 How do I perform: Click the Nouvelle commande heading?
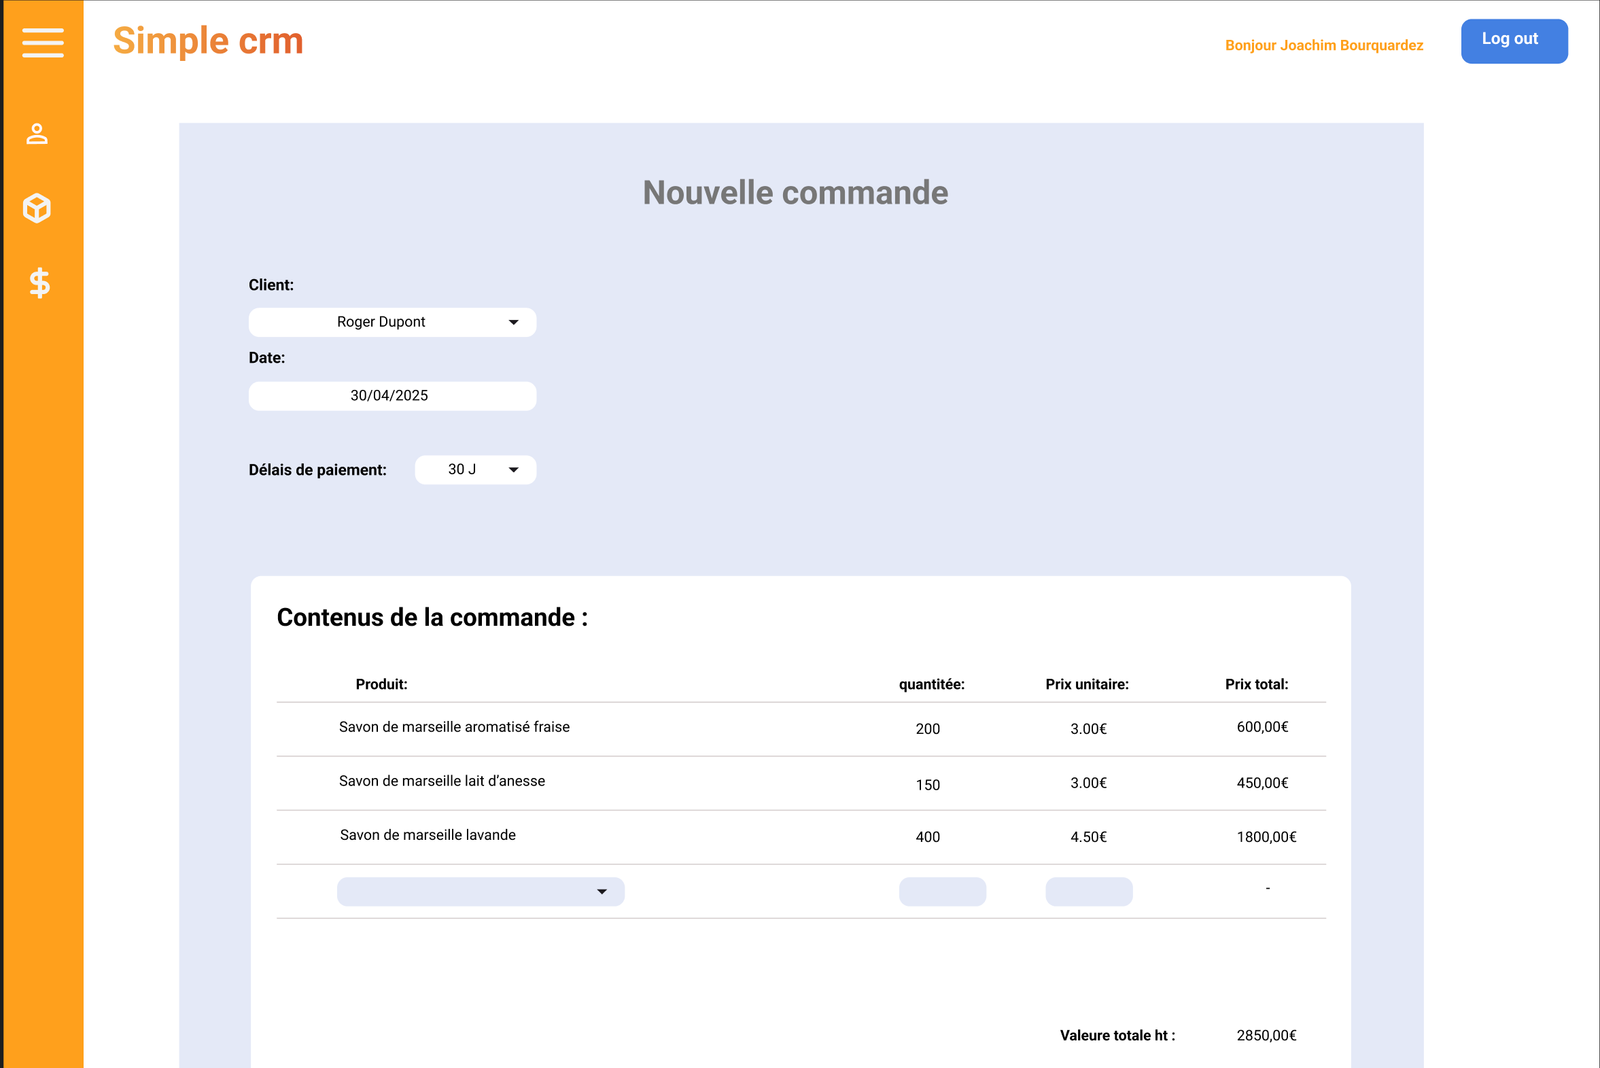(x=796, y=193)
